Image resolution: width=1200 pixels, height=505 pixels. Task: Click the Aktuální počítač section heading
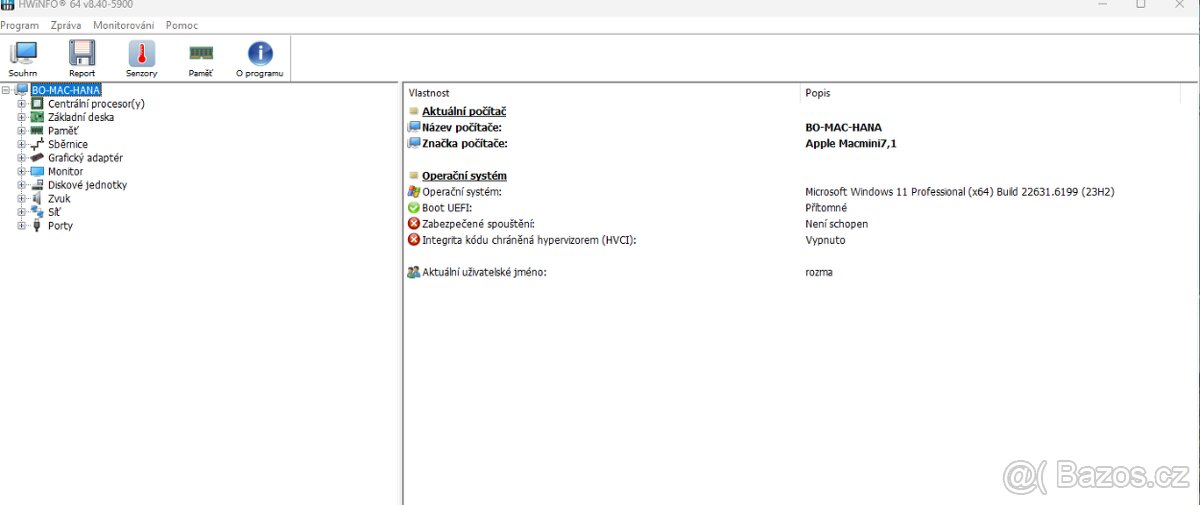tap(464, 111)
